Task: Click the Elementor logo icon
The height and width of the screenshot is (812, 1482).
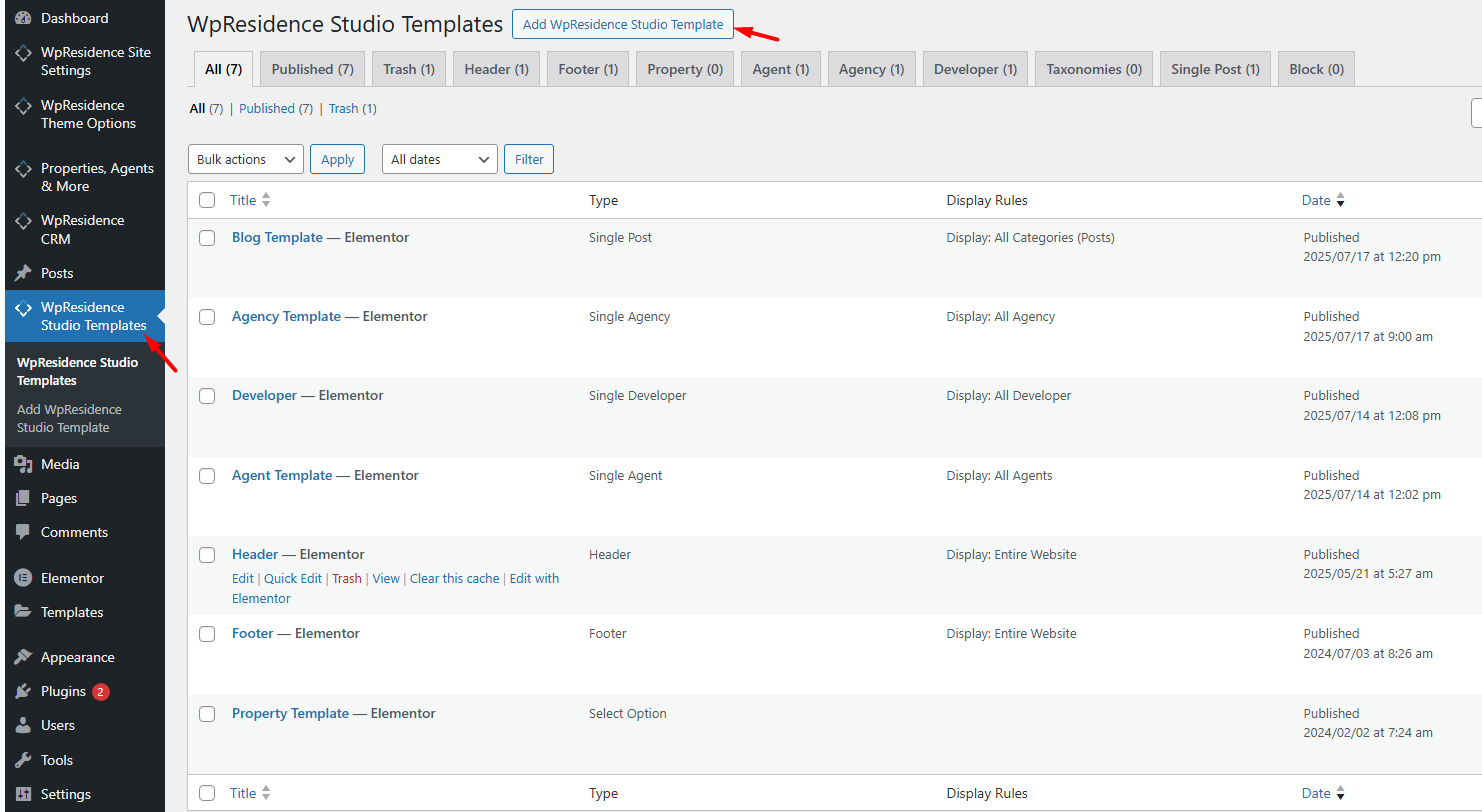Action: pos(23,578)
